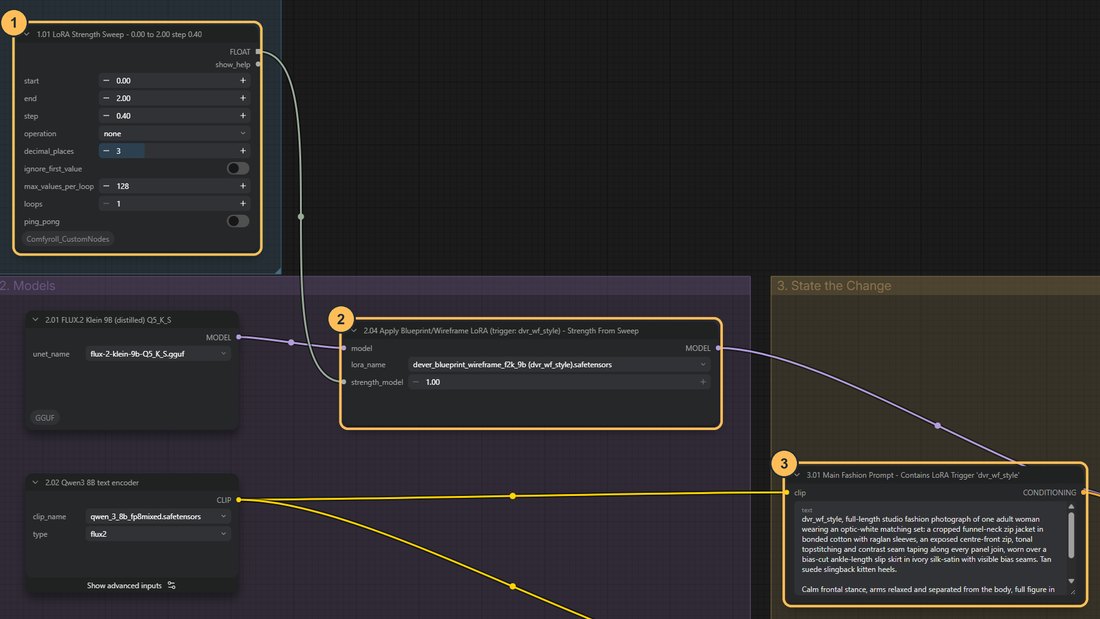Click the '2. Models' group title

tap(27, 286)
